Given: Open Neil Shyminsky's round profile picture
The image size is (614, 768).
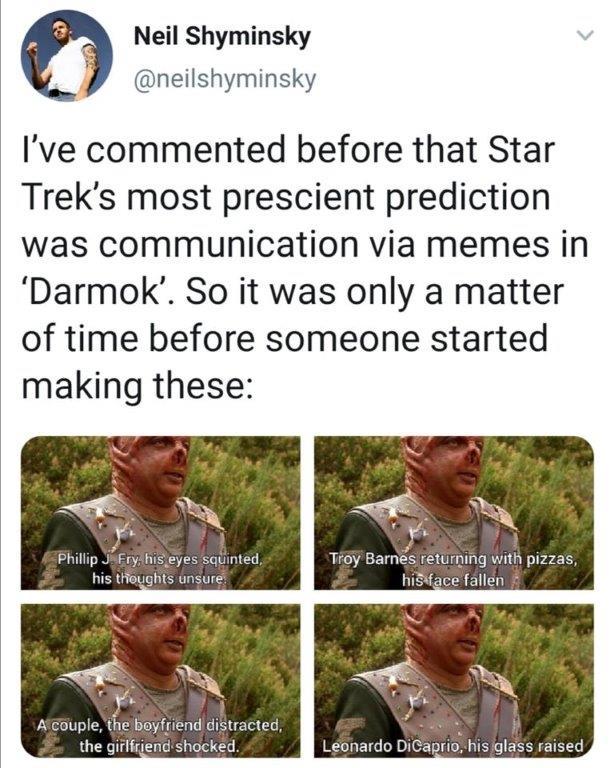Looking at the screenshot, I should pyautogui.click(x=67, y=55).
